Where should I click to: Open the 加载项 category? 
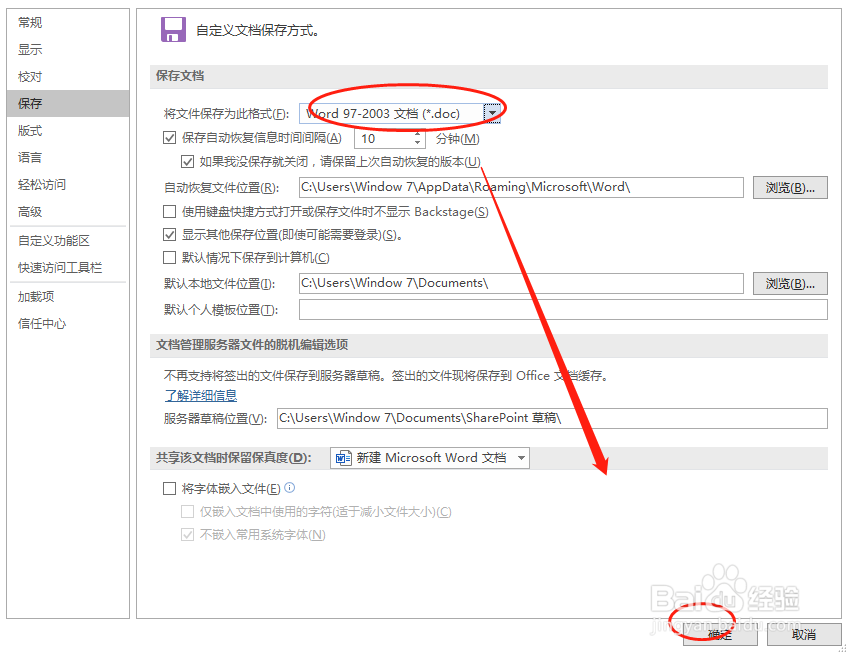coord(68,296)
